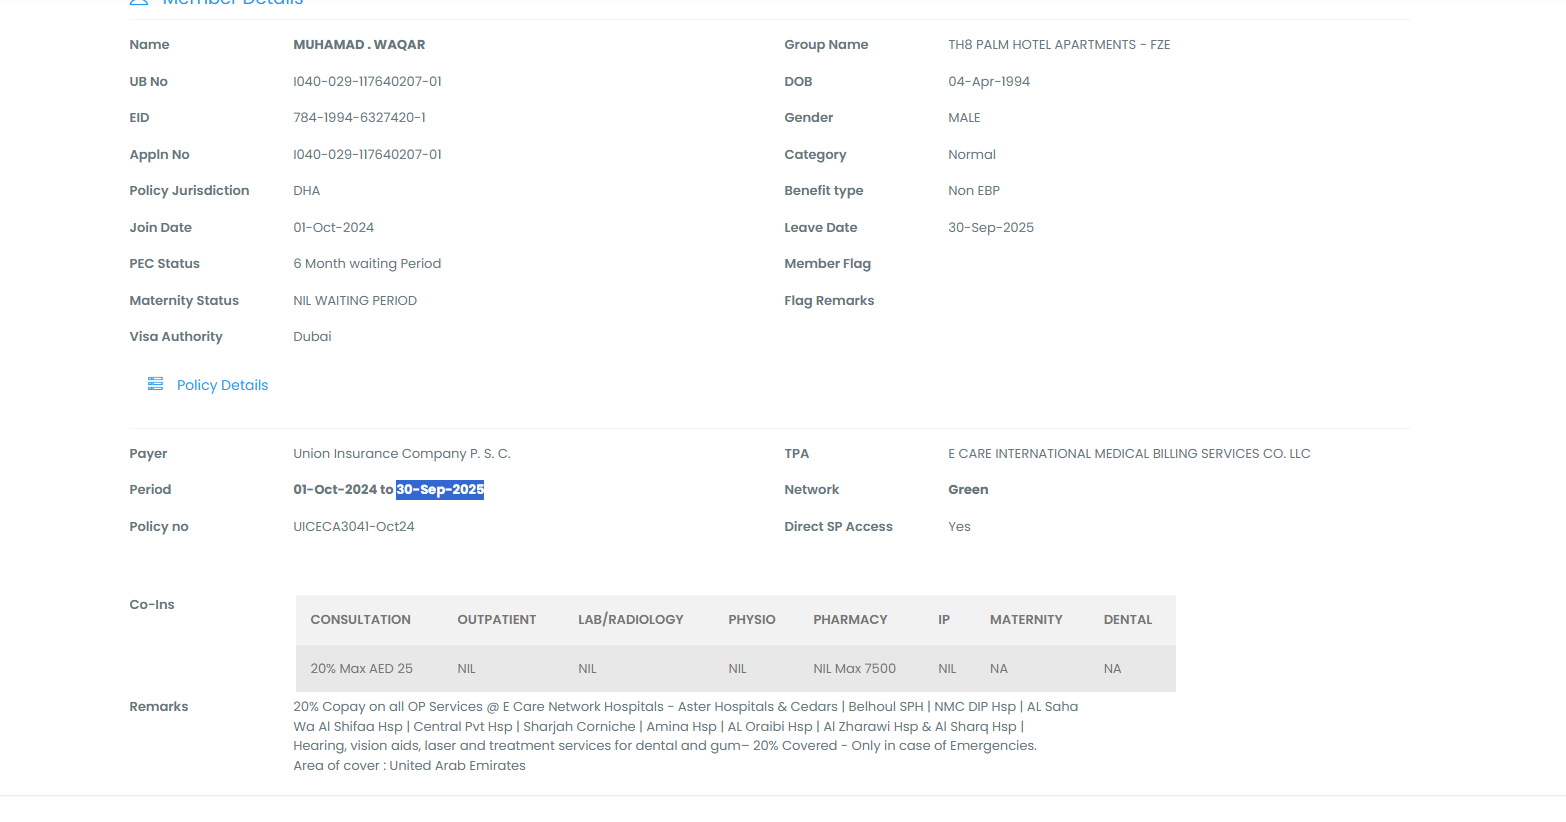1566x822 pixels.
Task: Click the Maternity Status field label
Action: (184, 301)
